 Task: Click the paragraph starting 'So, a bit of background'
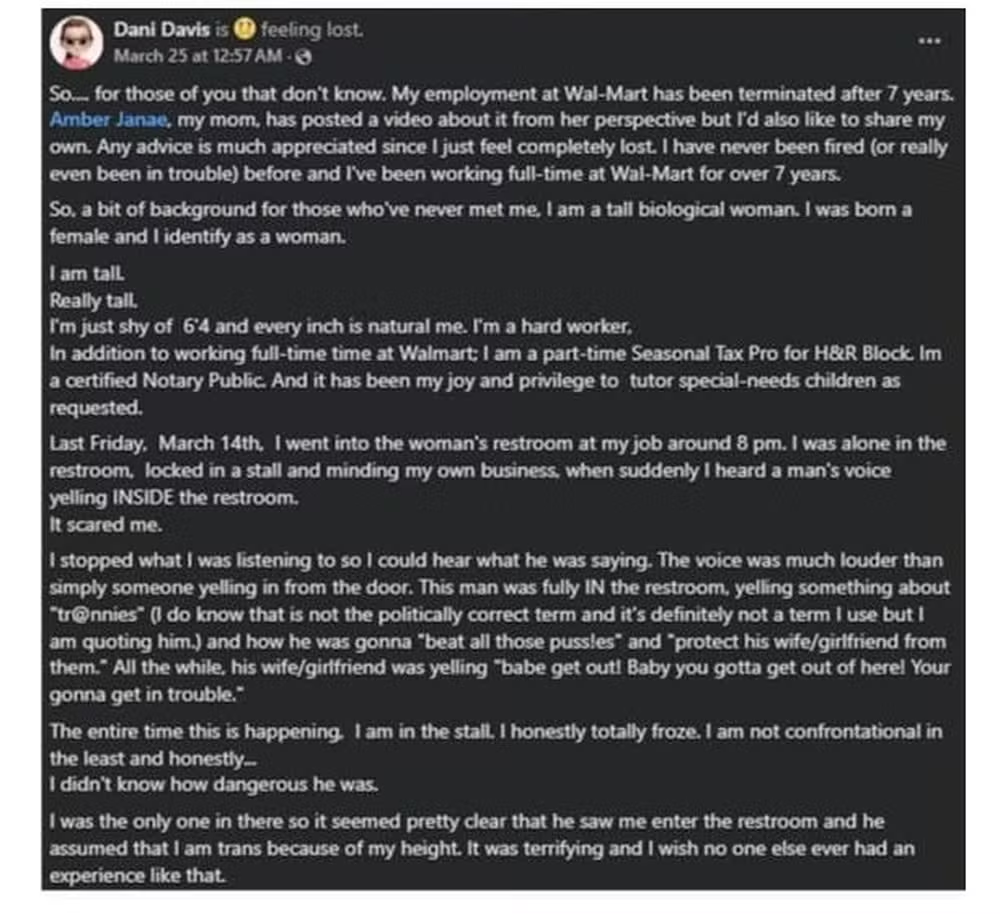pos(481,223)
